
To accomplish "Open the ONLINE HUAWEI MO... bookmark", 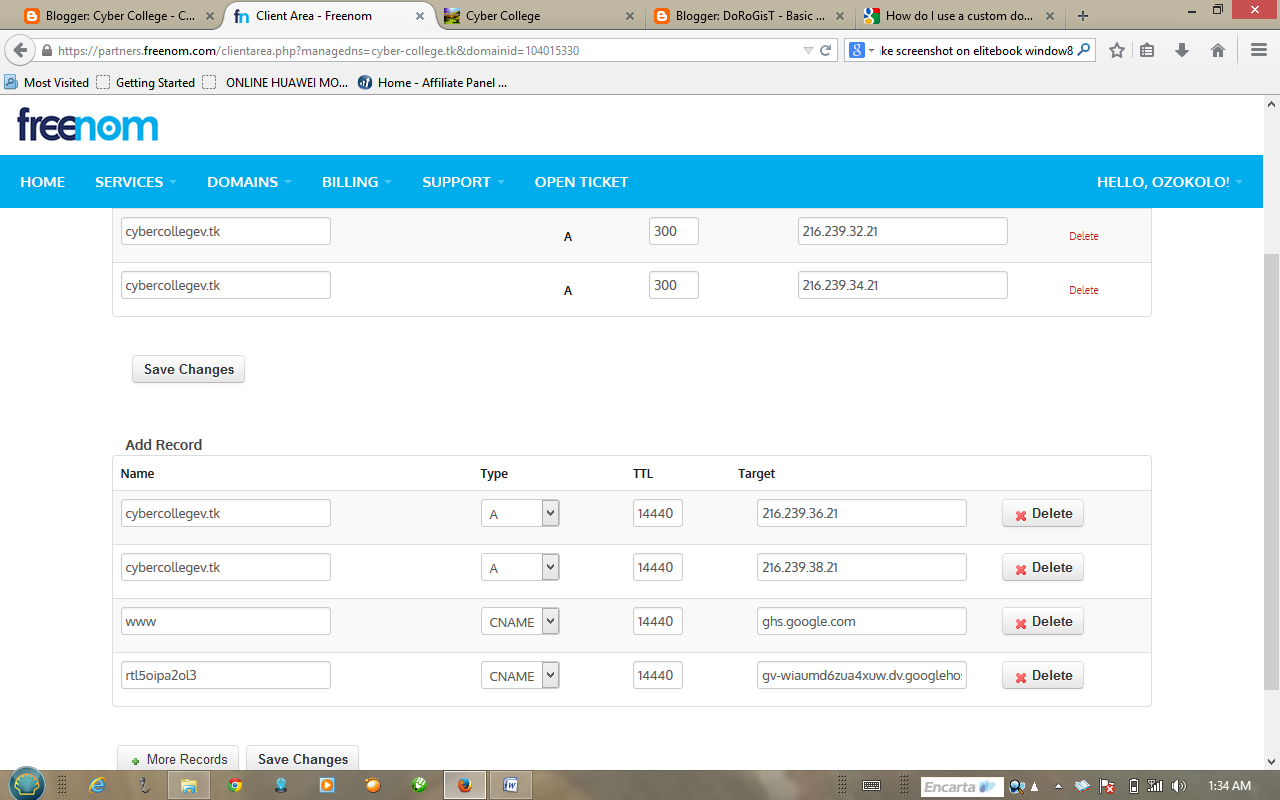I will point(276,83).
